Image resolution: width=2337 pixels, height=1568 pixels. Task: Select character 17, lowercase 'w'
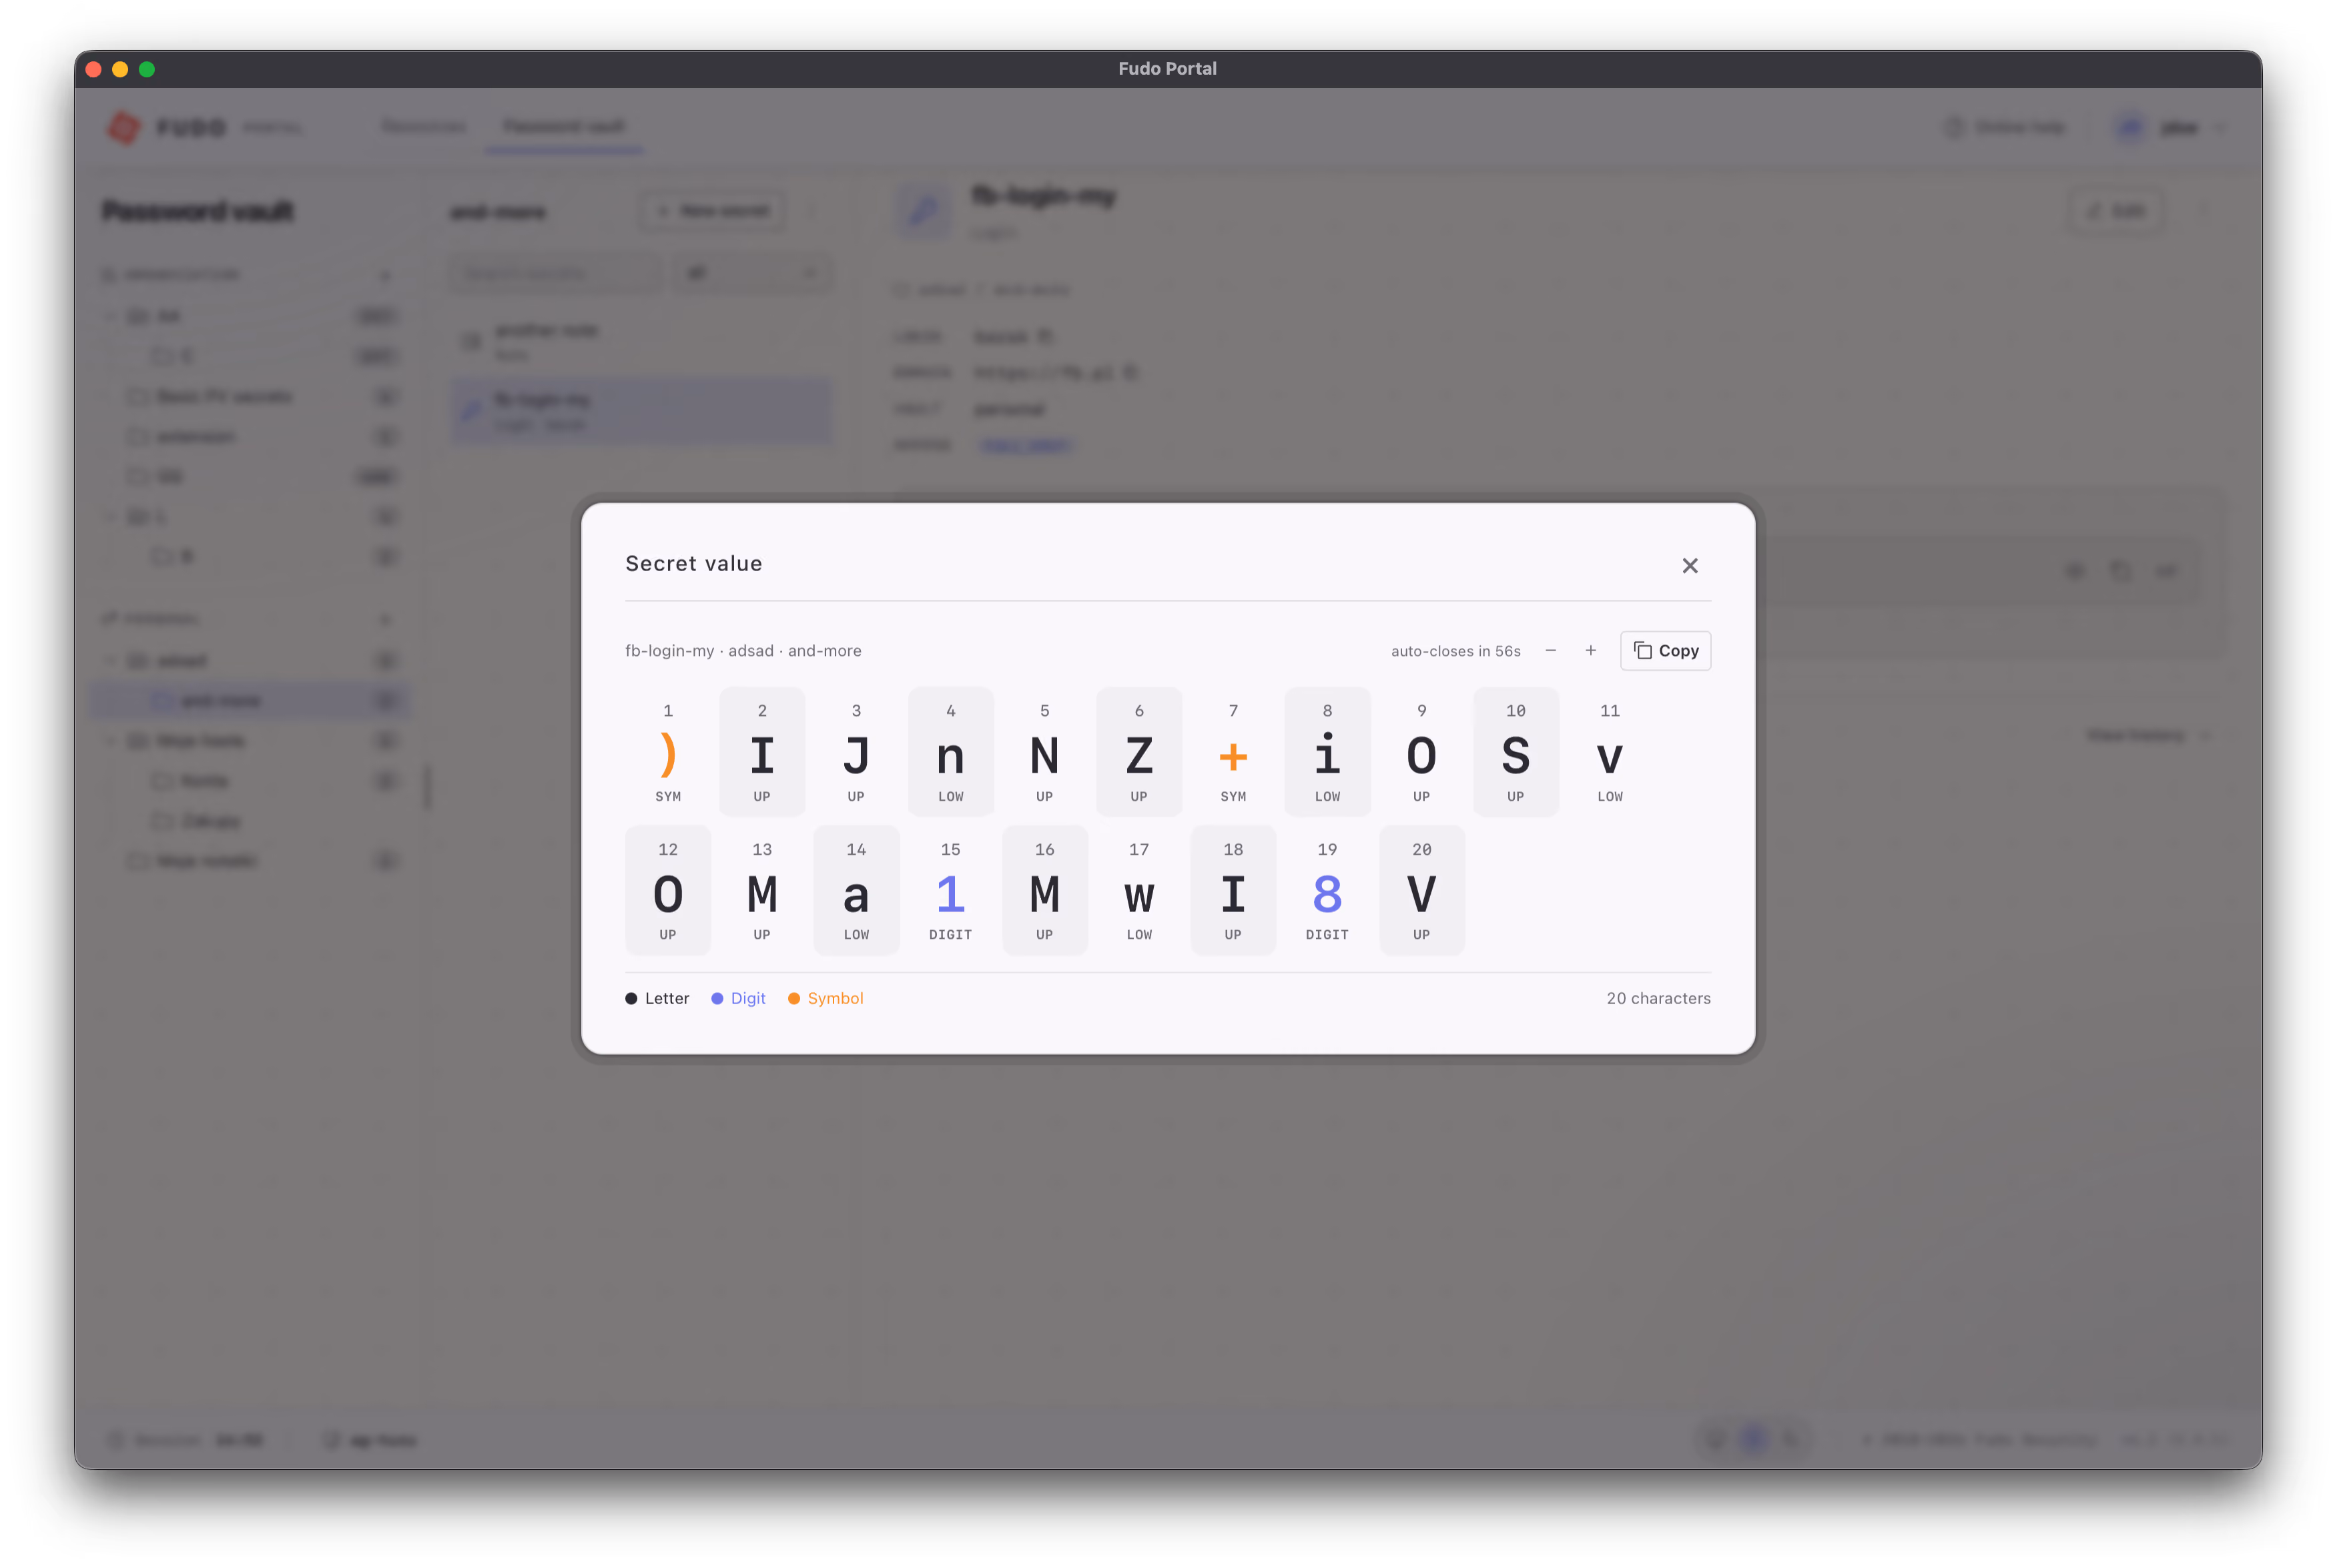pyautogui.click(x=1139, y=890)
